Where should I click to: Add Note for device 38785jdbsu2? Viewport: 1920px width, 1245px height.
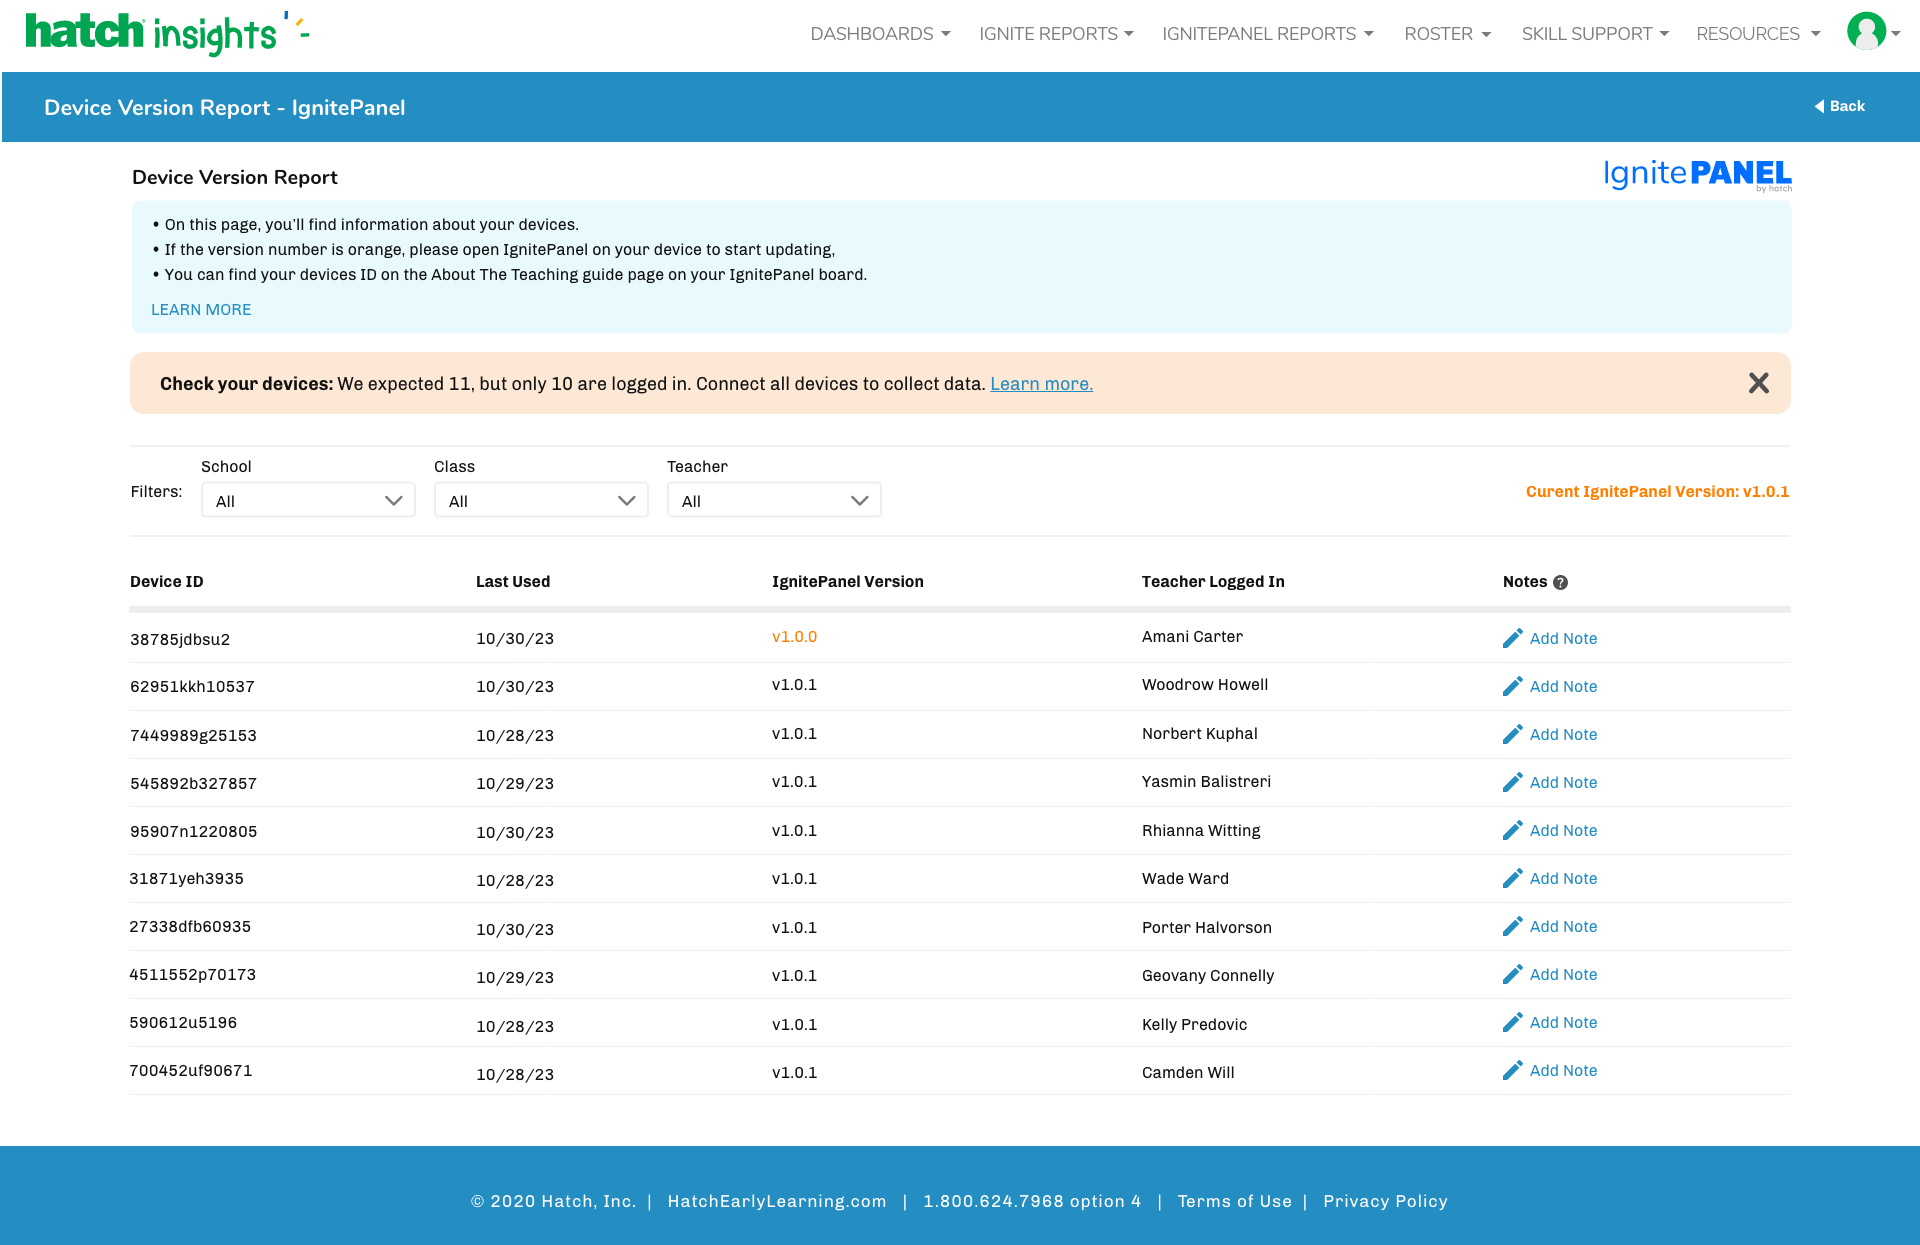pyautogui.click(x=1563, y=638)
